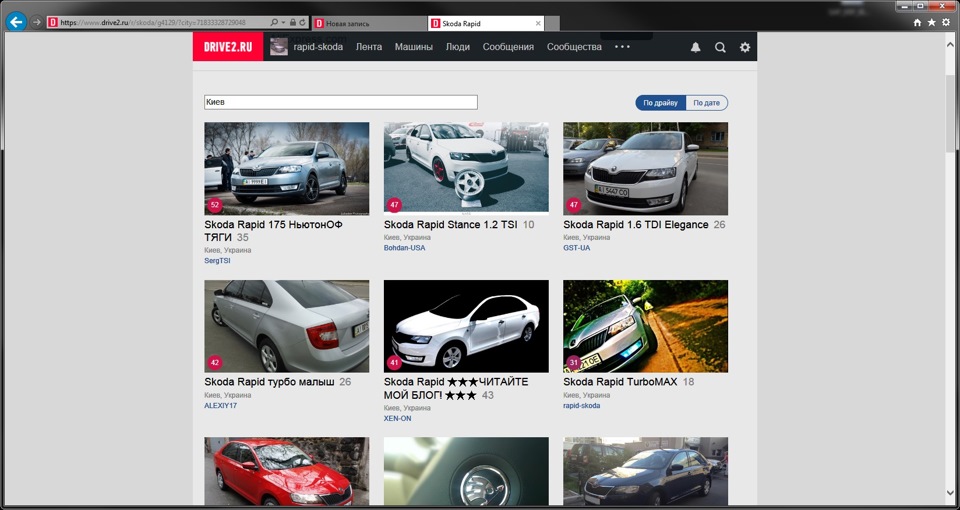Open the address bar dropdown arrow
This screenshot has width=960, height=510.
(283, 23)
